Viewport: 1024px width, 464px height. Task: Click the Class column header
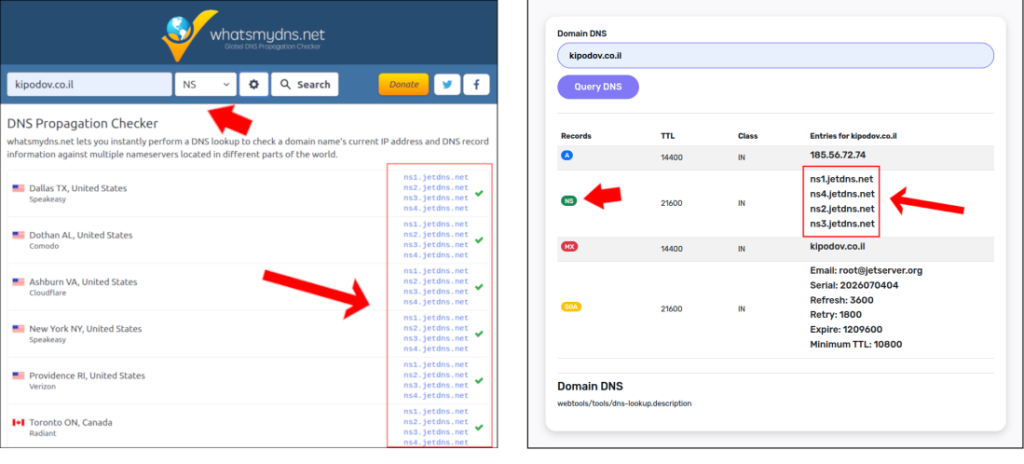click(x=748, y=137)
